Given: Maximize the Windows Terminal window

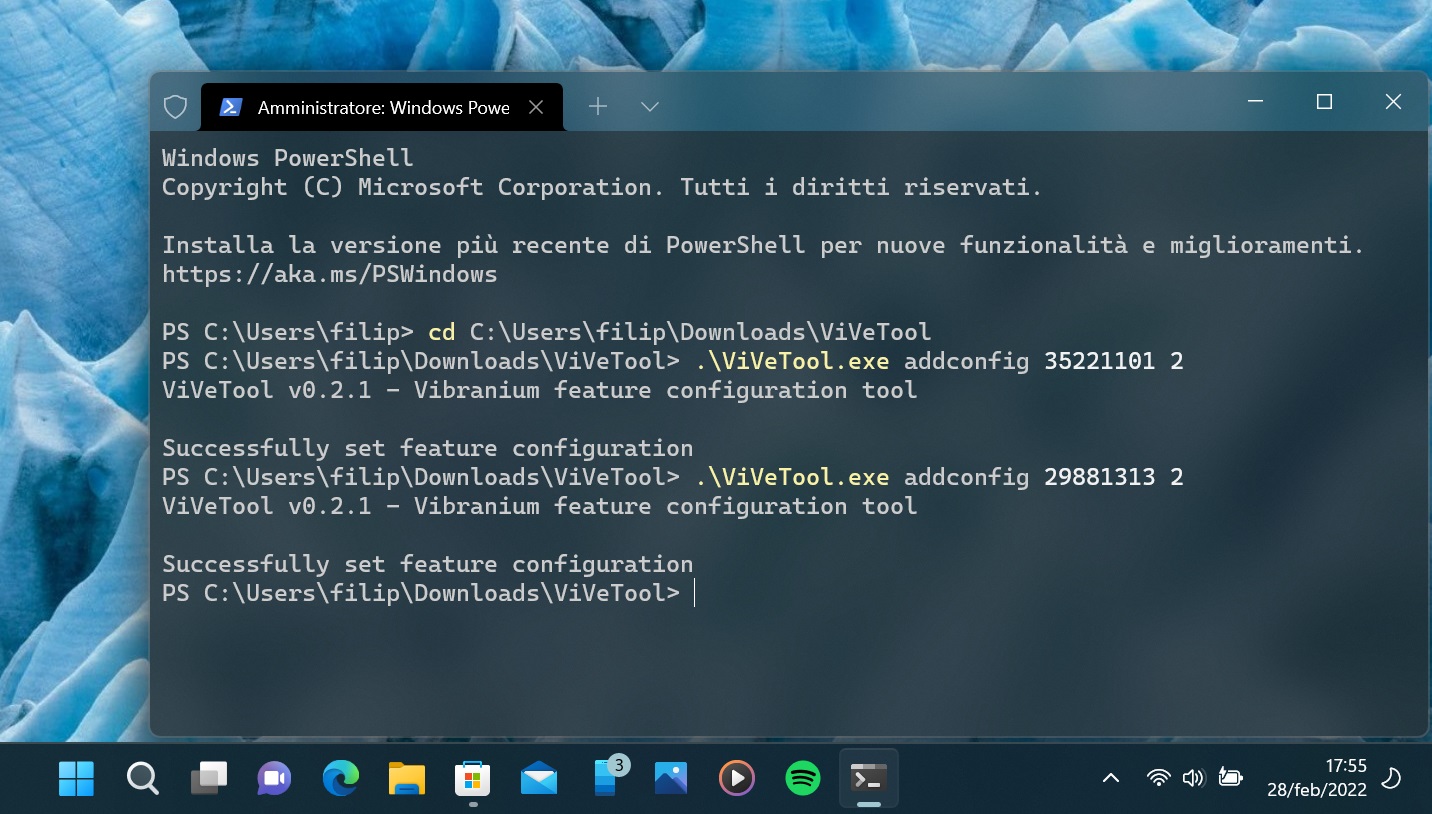Looking at the screenshot, I should (x=1324, y=102).
